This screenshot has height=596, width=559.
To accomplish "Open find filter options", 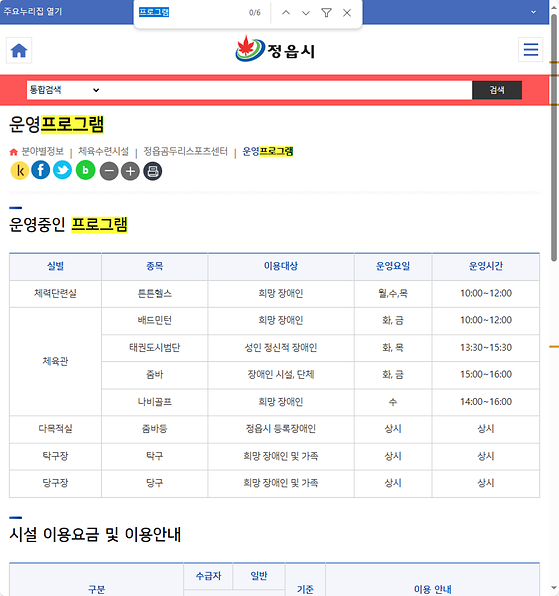I will click(x=326, y=13).
